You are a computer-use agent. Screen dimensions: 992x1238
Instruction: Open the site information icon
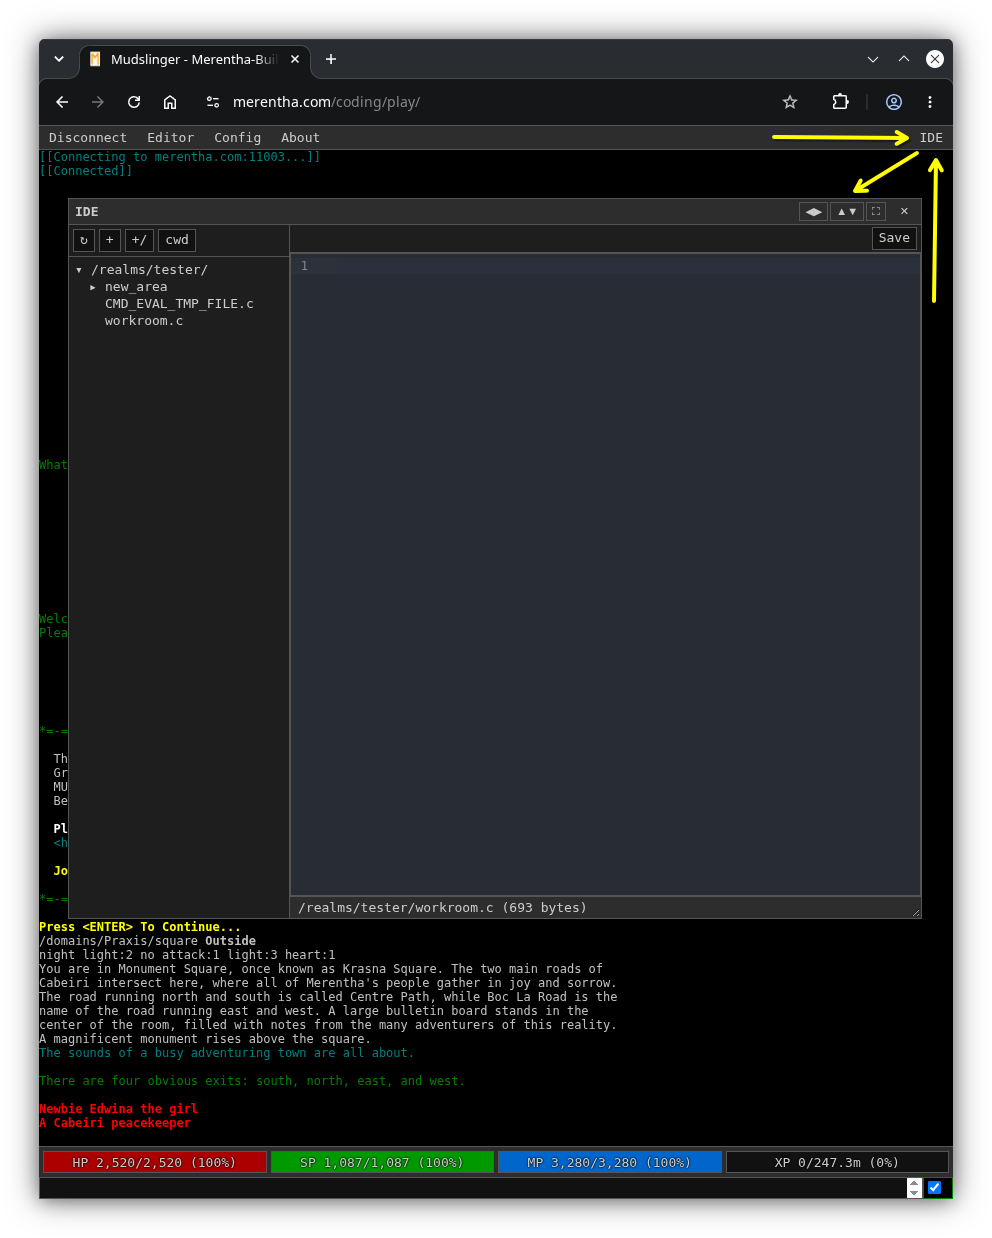tap(212, 102)
